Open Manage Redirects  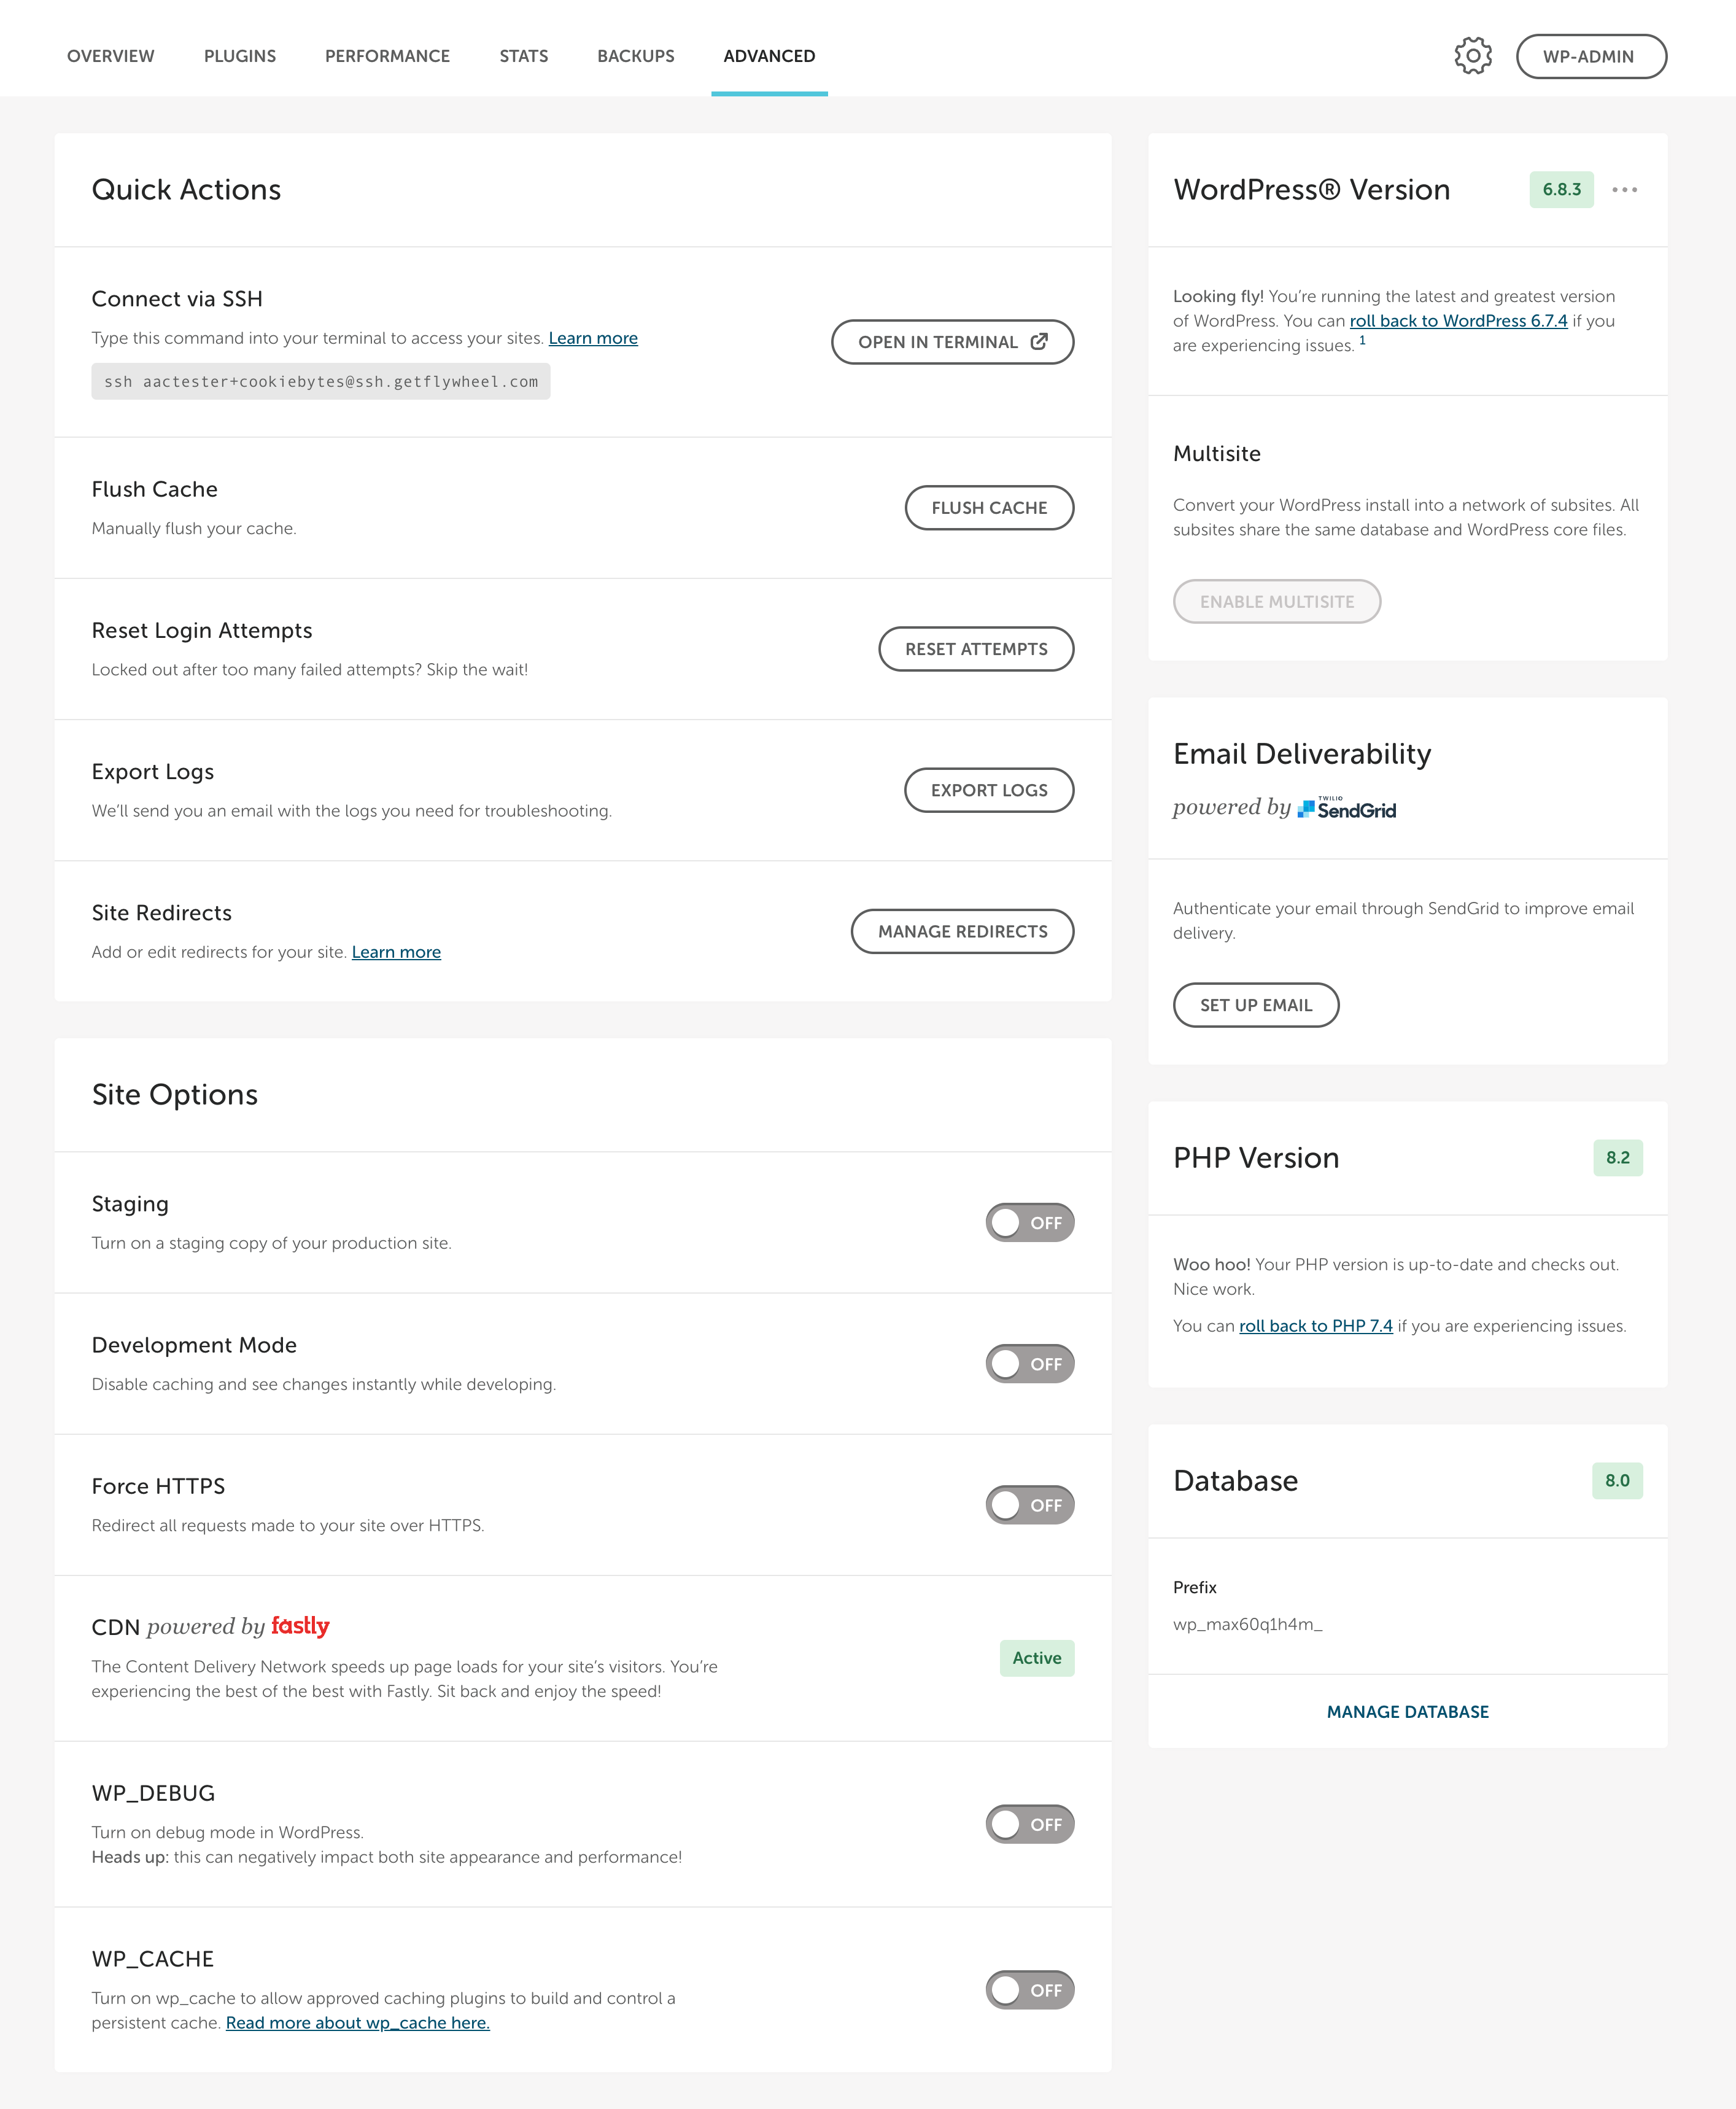click(x=962, y=931)
